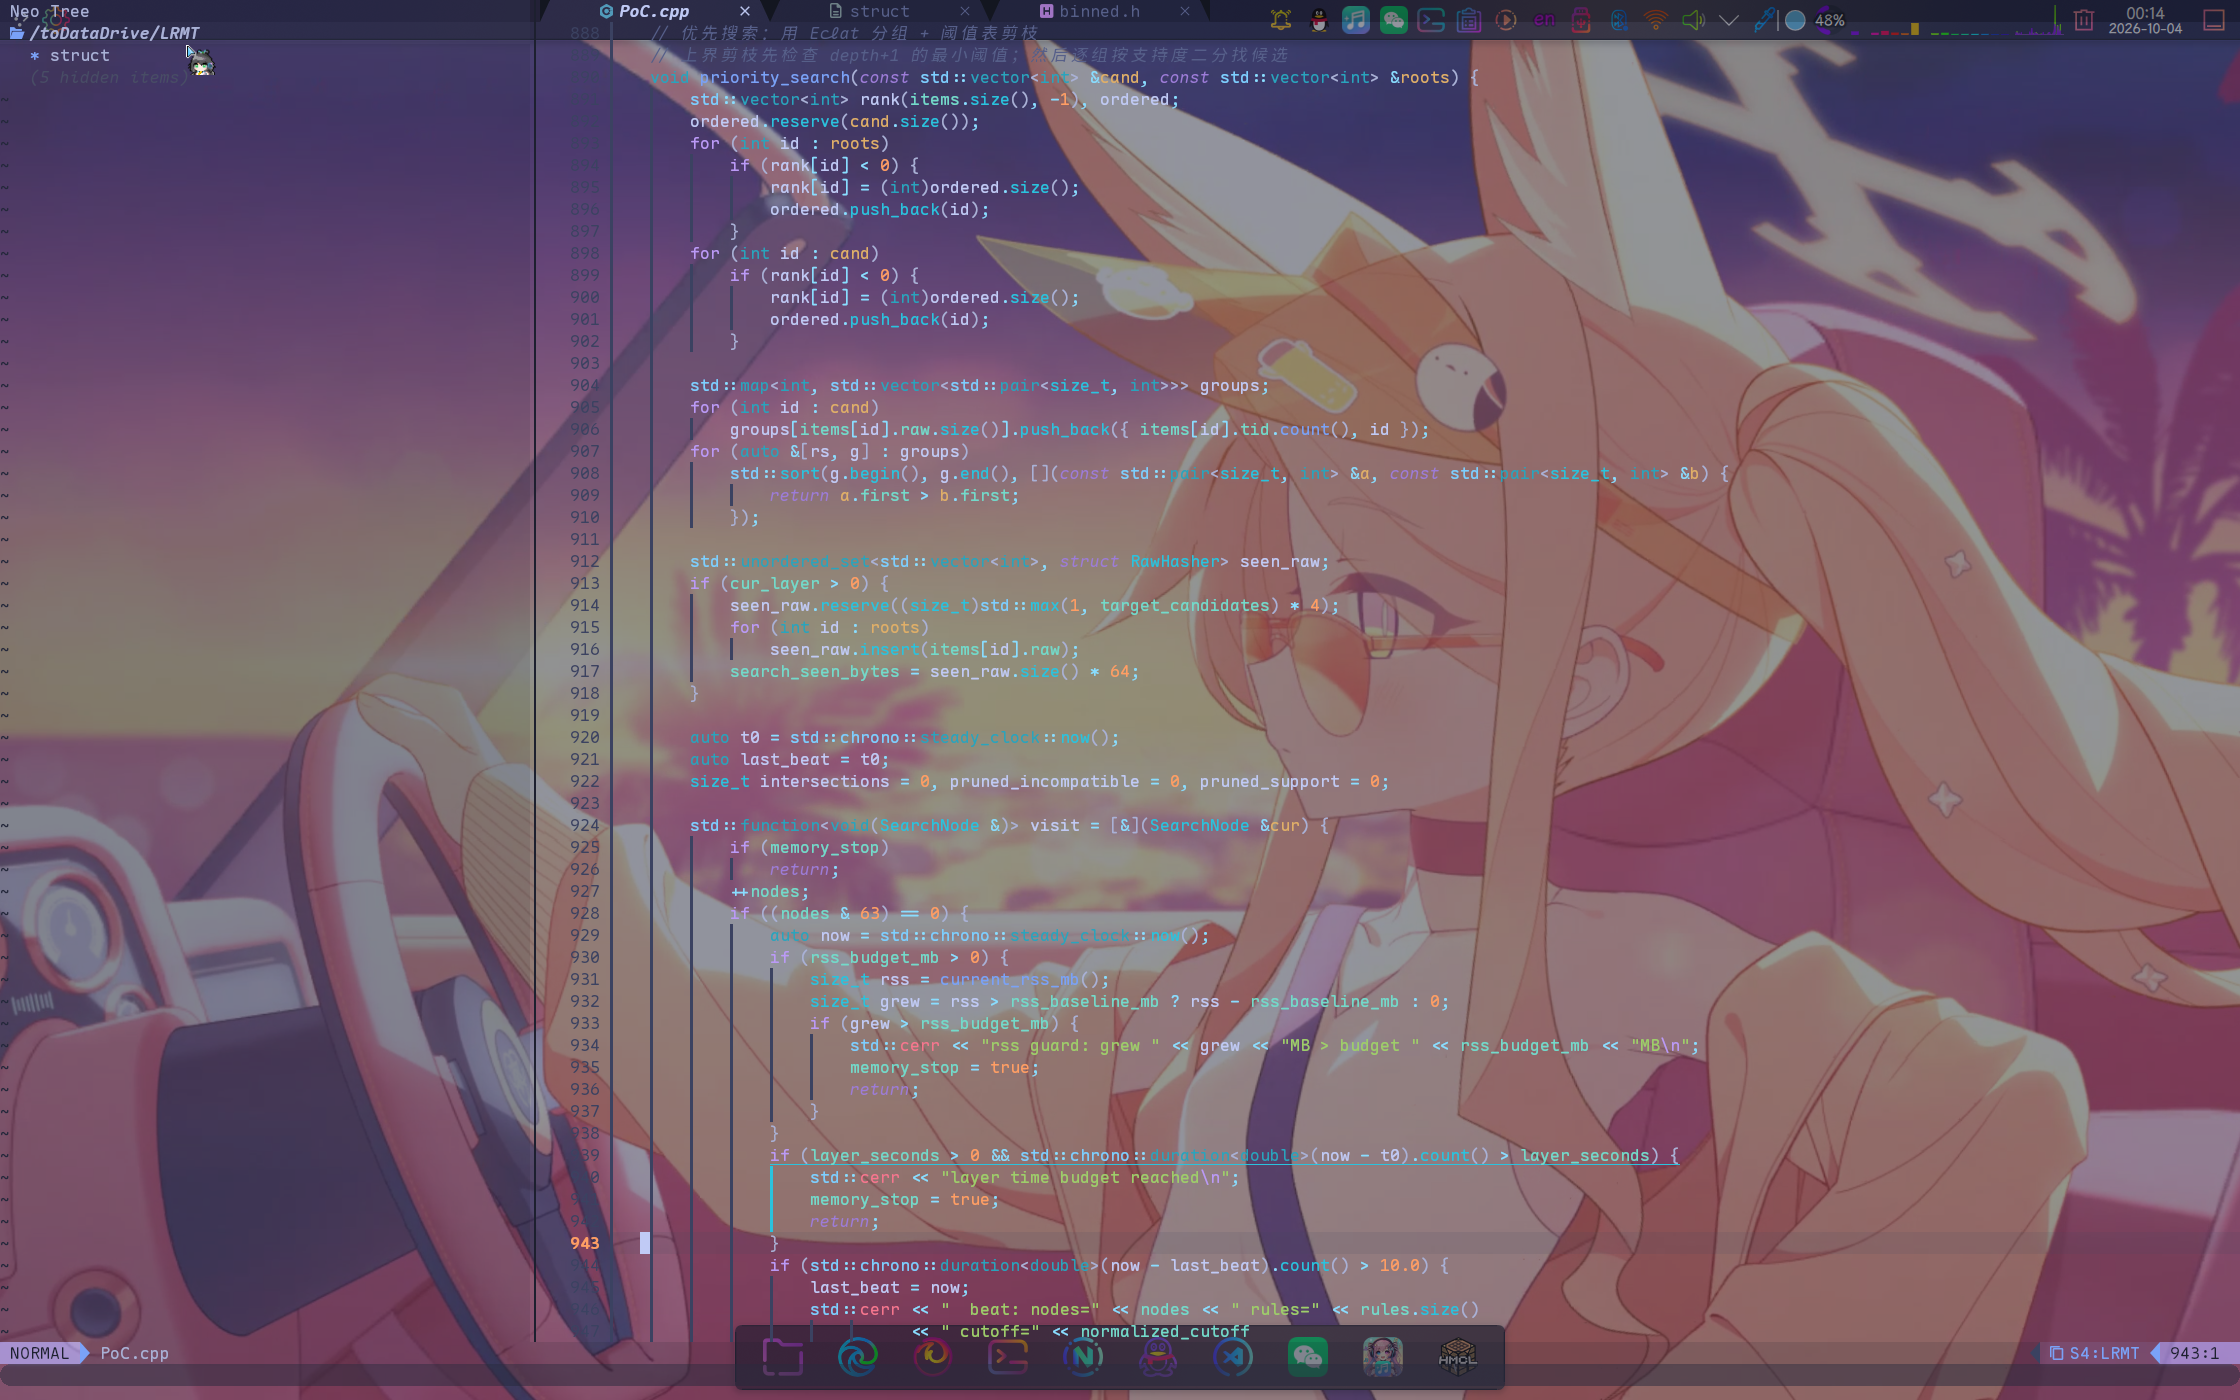This screenshot has width=2240, height=1400.
Task: Expand the hidden tray icons chevron
Action: point(1729,20)
